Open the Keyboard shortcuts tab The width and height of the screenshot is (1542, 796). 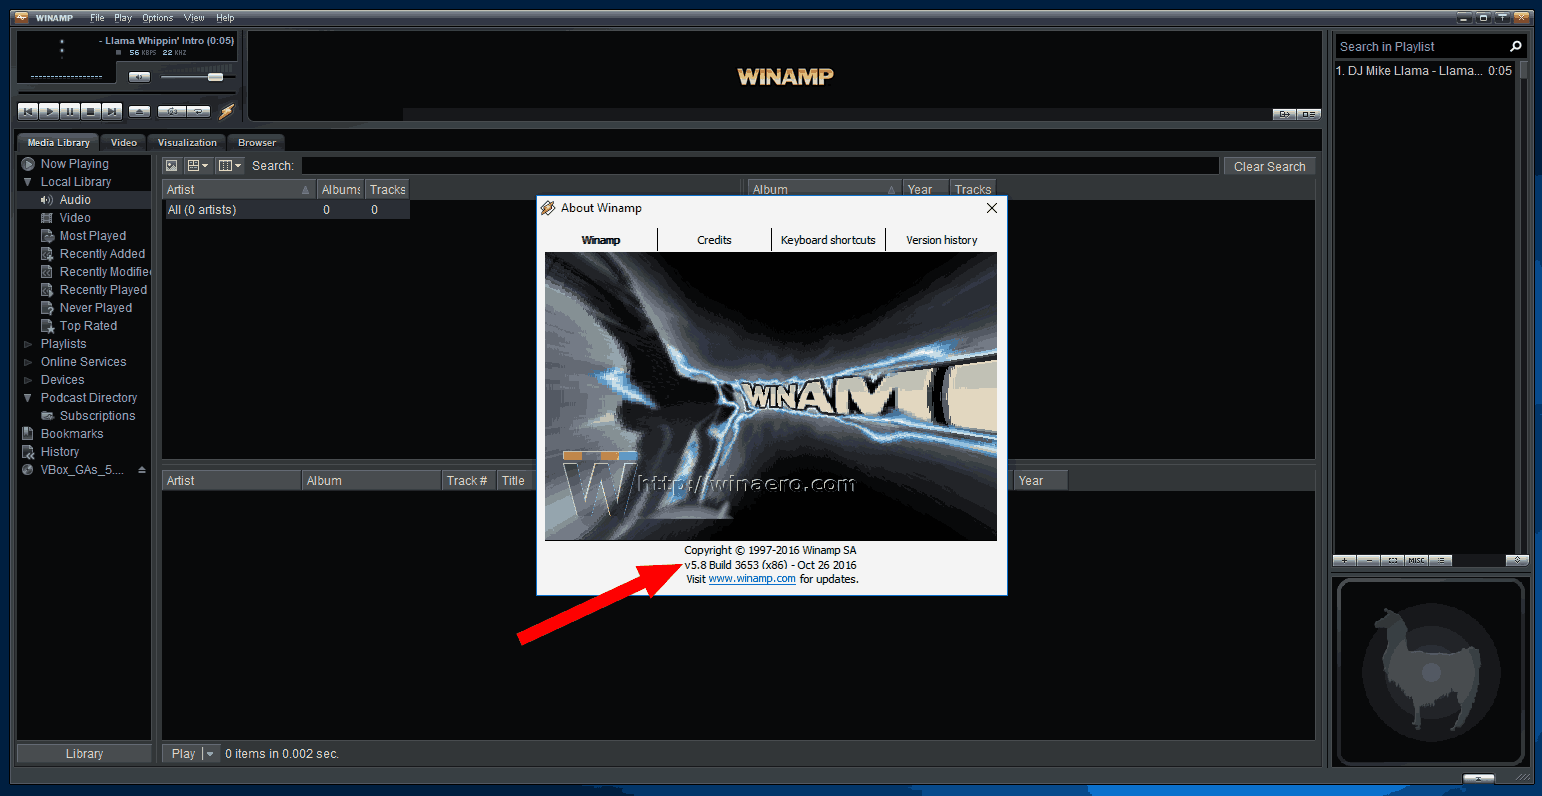828,240
